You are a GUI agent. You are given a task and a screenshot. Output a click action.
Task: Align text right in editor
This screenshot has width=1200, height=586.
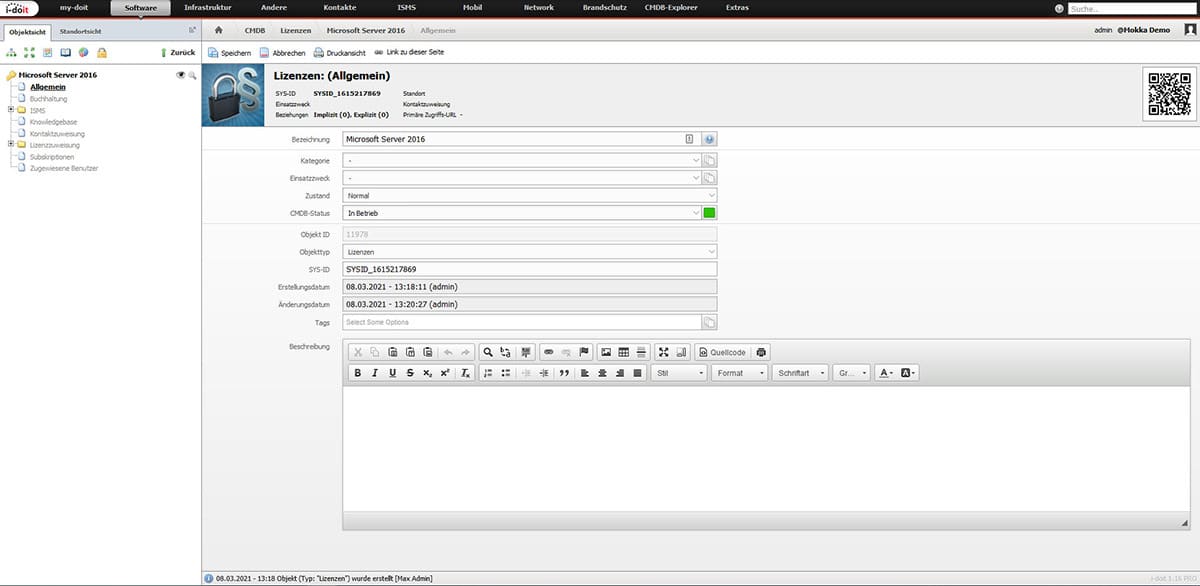[x=620, y=373]
